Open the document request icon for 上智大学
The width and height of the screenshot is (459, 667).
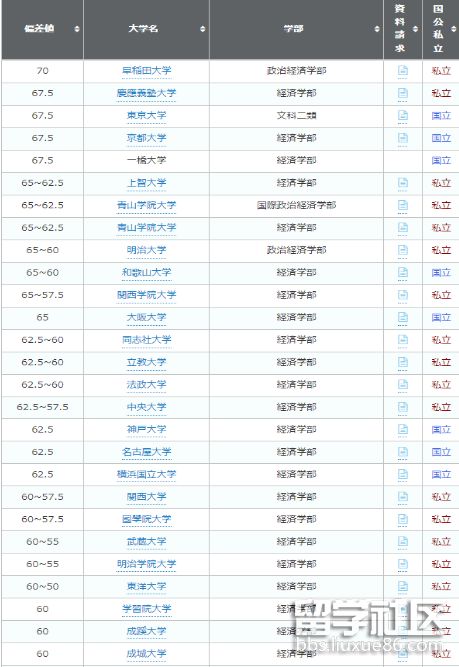pos(402,182)
